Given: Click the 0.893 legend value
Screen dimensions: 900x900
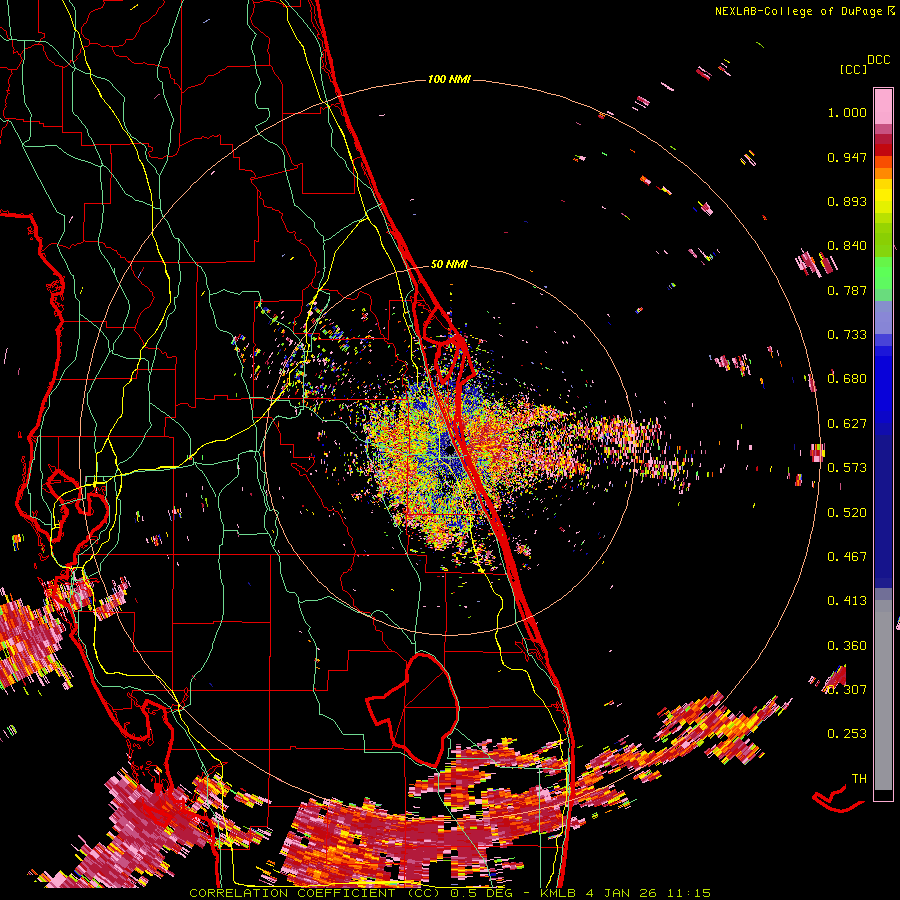Looking at the screenshot, I should (847, 201).
